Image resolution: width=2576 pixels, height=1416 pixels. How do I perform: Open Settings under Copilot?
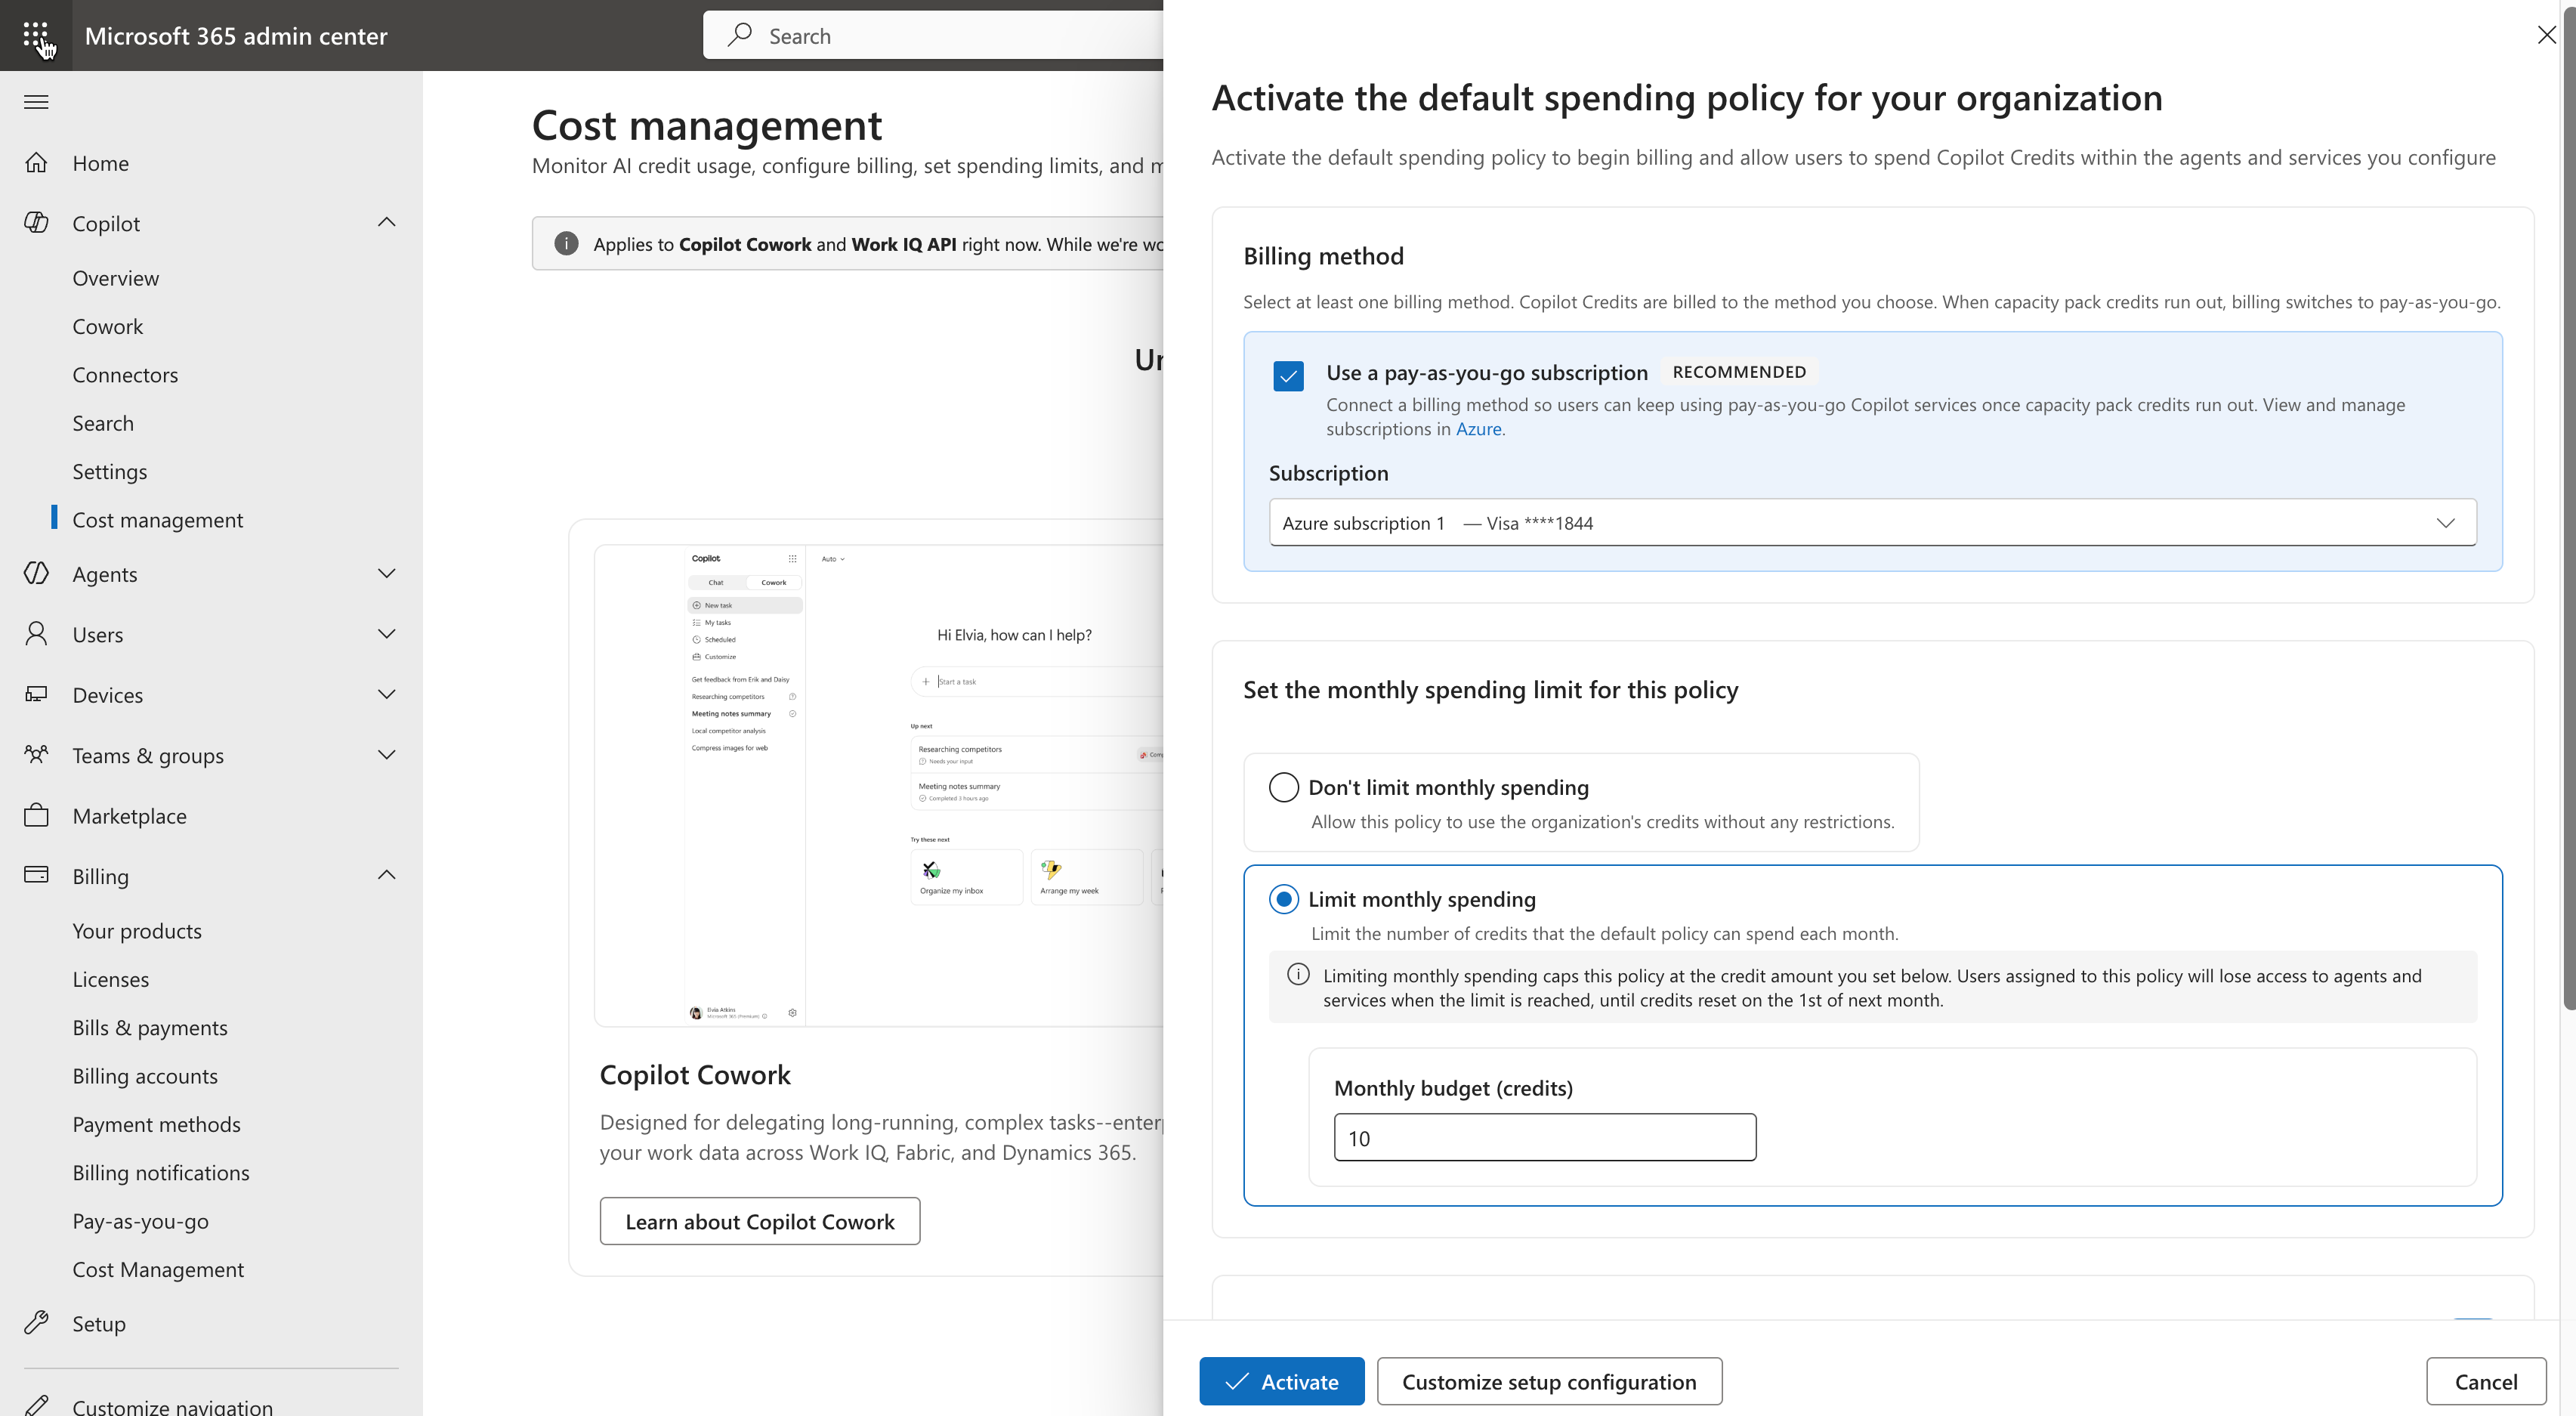coord(109,472)
